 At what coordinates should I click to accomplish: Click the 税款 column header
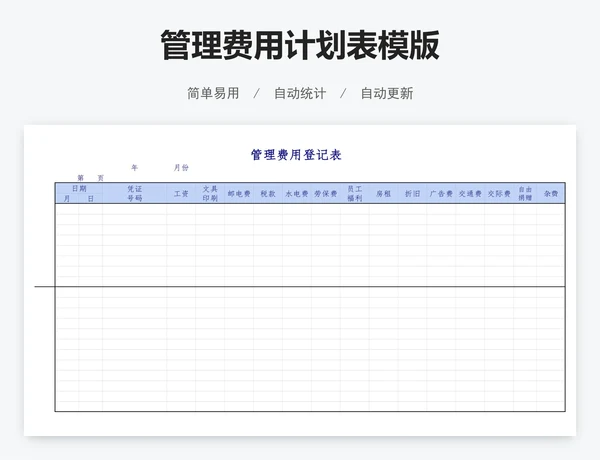(x=268, y=193)
